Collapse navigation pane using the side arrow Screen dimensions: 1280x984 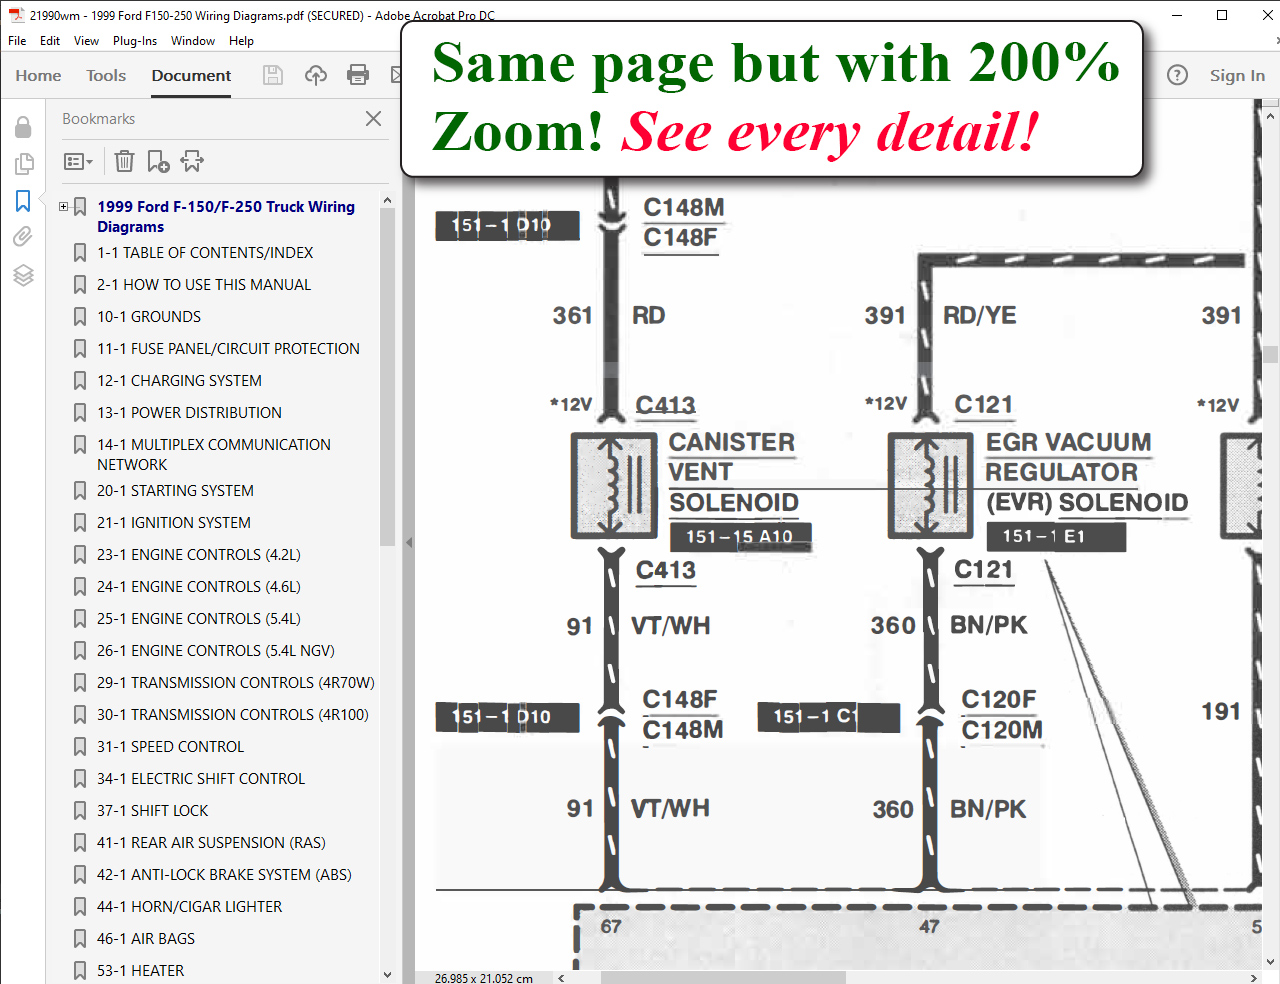(408, 542)
